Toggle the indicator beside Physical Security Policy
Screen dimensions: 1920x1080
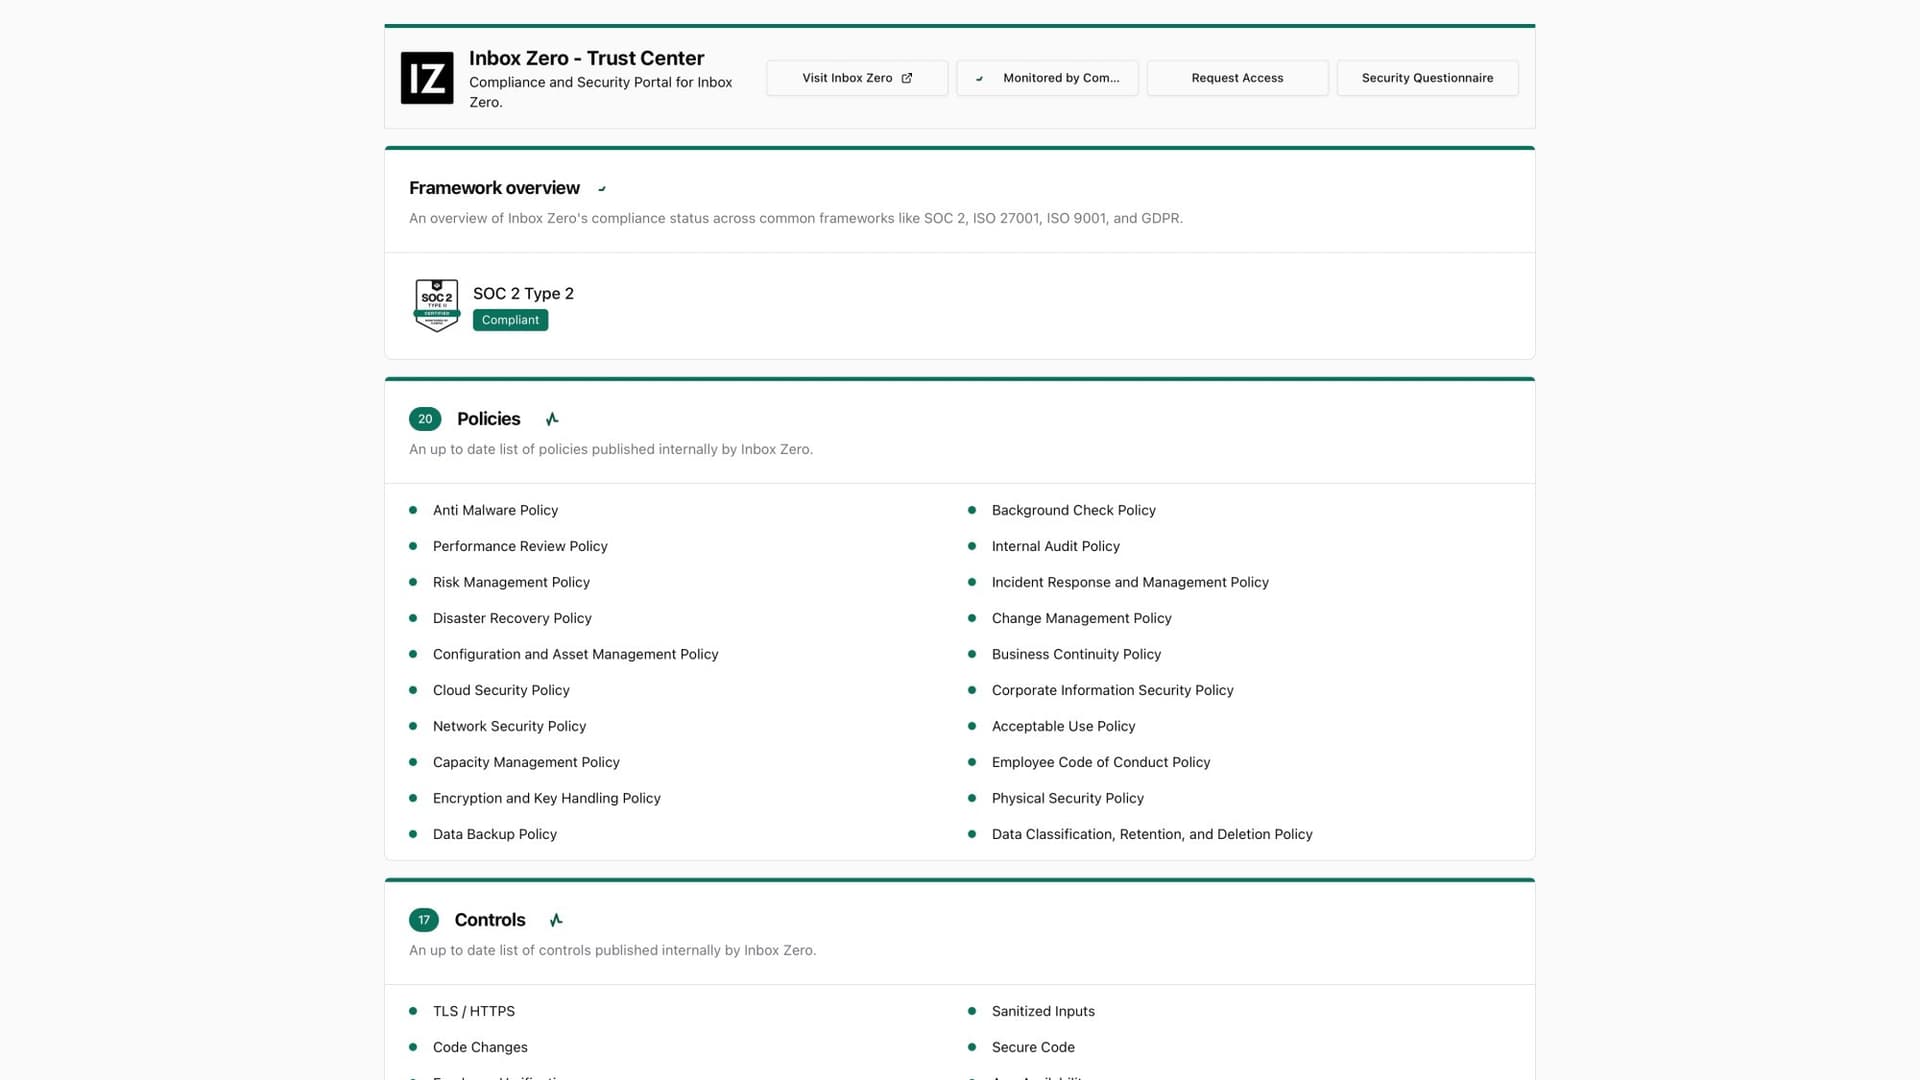pos(972,798)
